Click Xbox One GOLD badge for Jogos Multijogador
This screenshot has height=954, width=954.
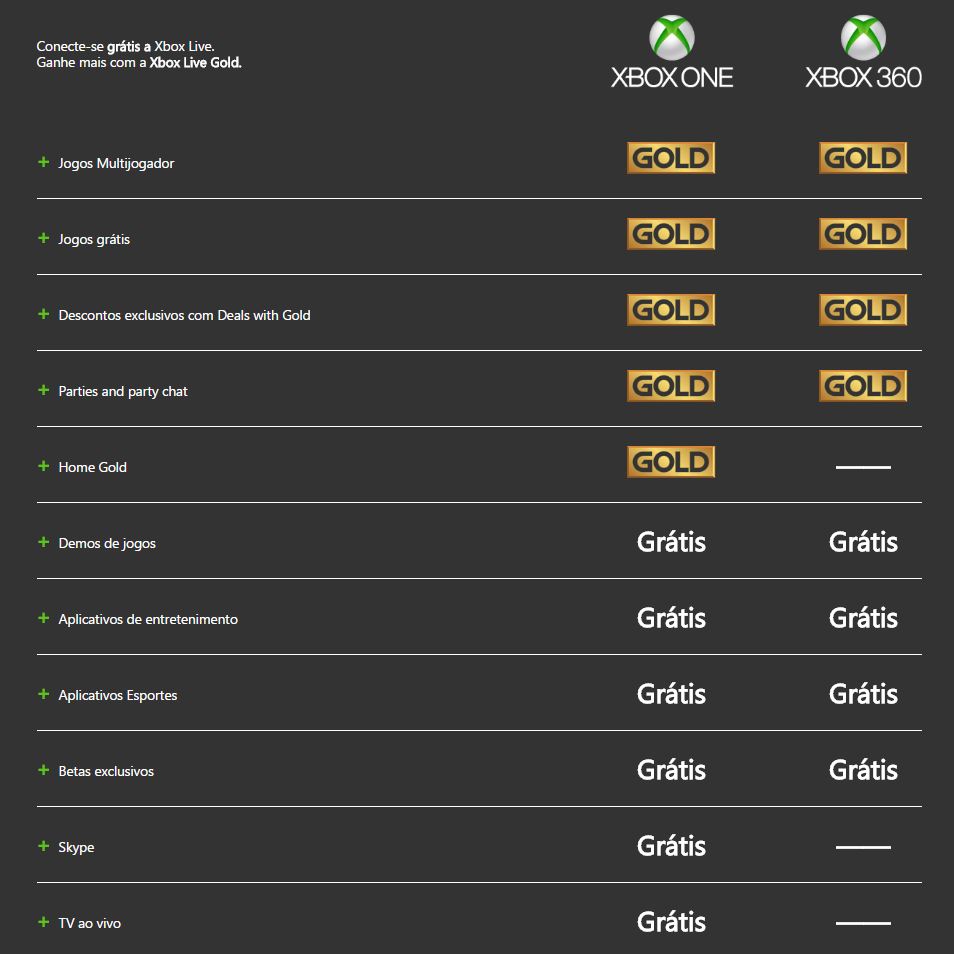point(671,158)
